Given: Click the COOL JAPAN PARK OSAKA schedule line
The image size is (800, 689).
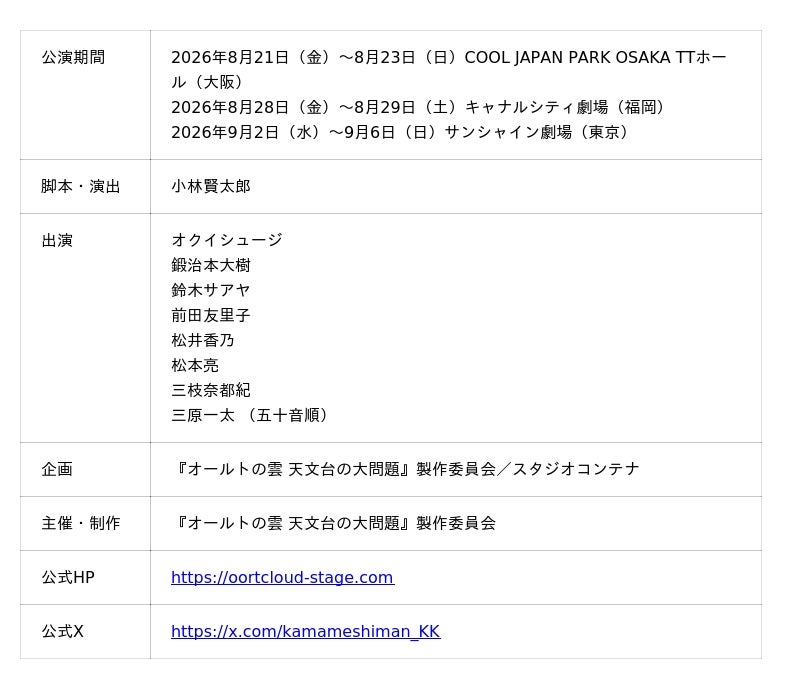Looking at the screenshot, I should click(x=448, y=58).
